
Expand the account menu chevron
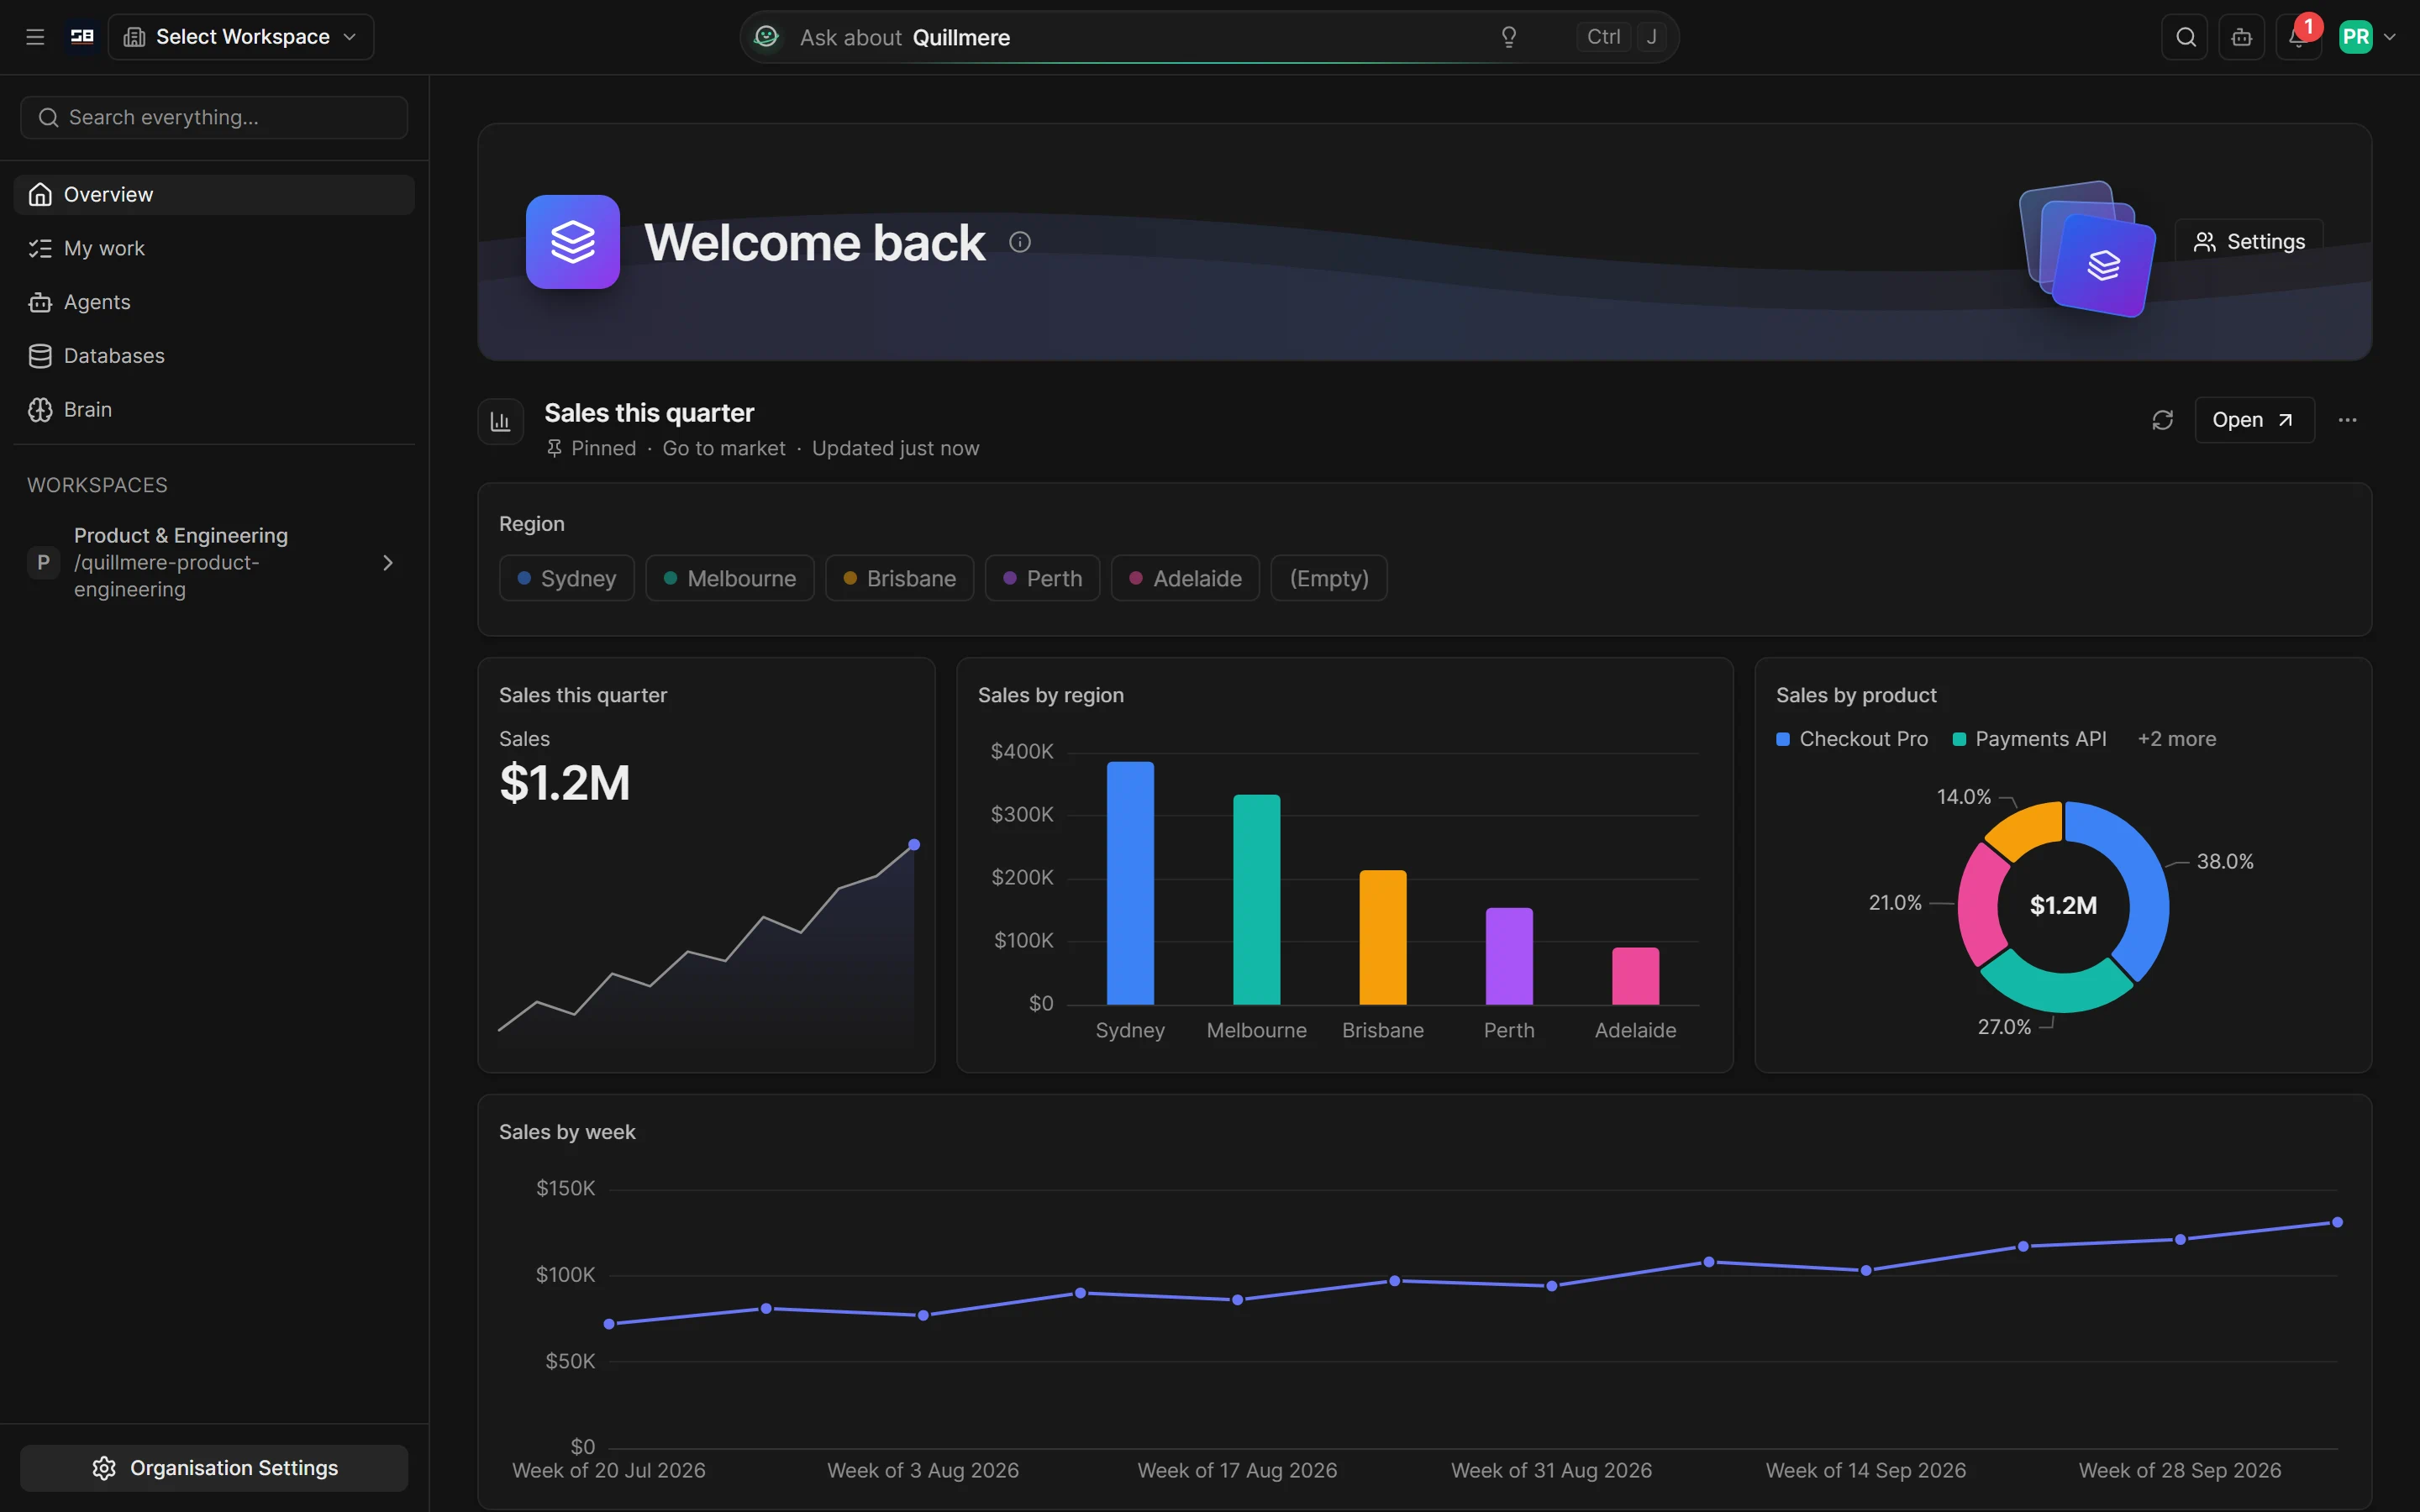[2390, 37]
